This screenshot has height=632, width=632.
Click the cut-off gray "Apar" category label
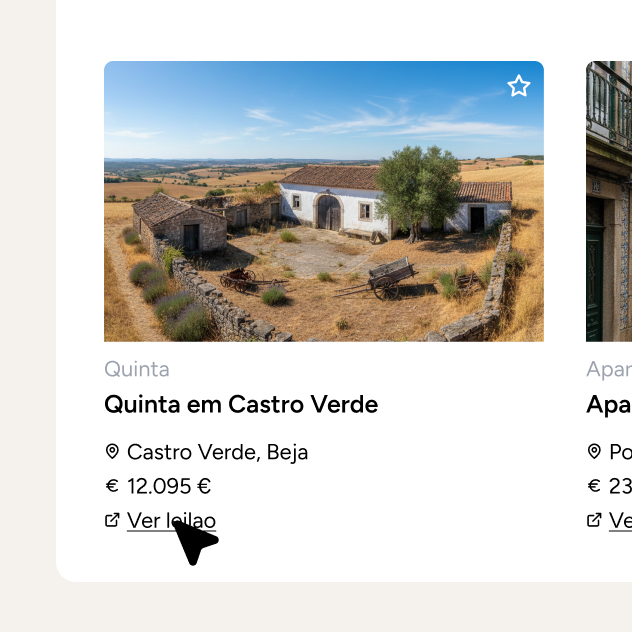click(608, 369)
